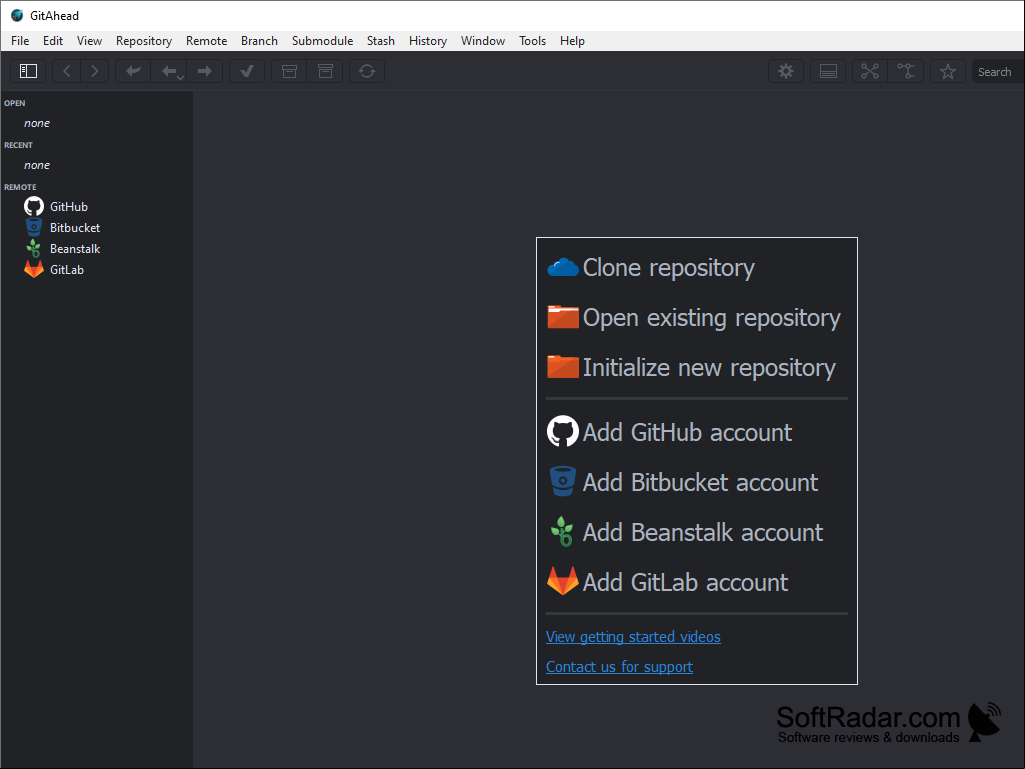The height and width of the screenshot is (769, 1025).
Task: Open the Edit menu
Action: (53, 41)
